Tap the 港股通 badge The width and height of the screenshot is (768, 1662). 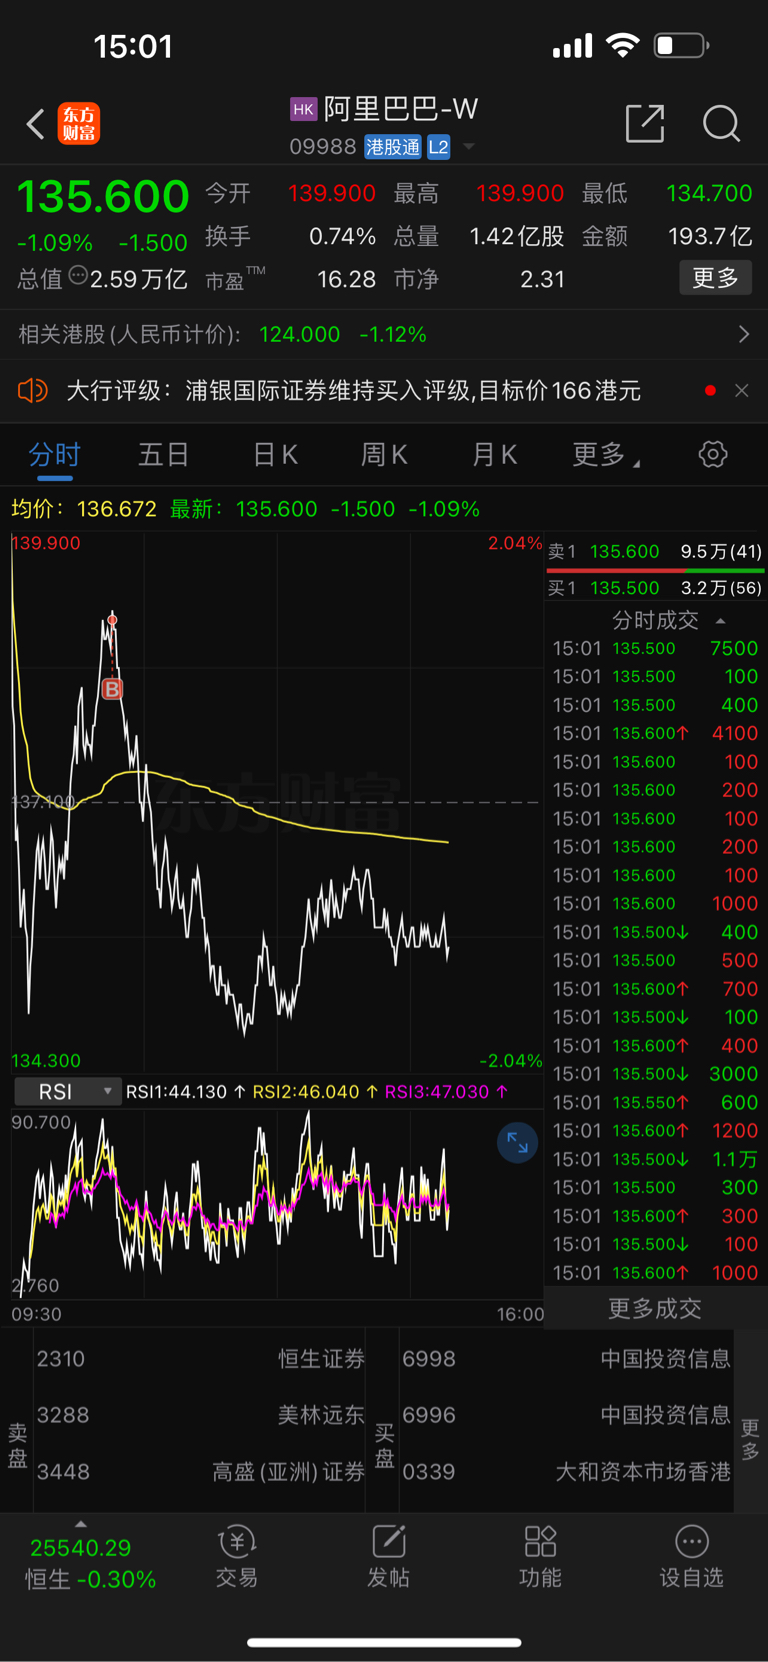pyautogui.click(x=393, y=147)
